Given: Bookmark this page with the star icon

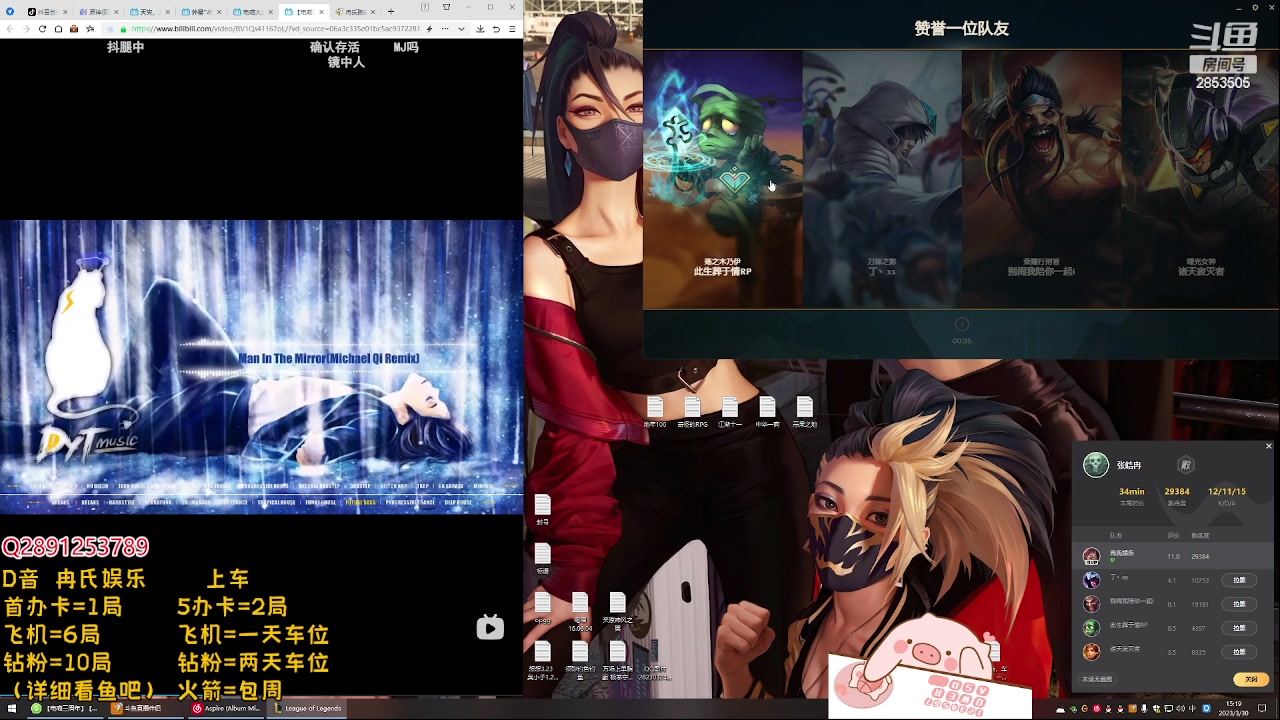Looking at the screenshot, I should coord(90,29).
